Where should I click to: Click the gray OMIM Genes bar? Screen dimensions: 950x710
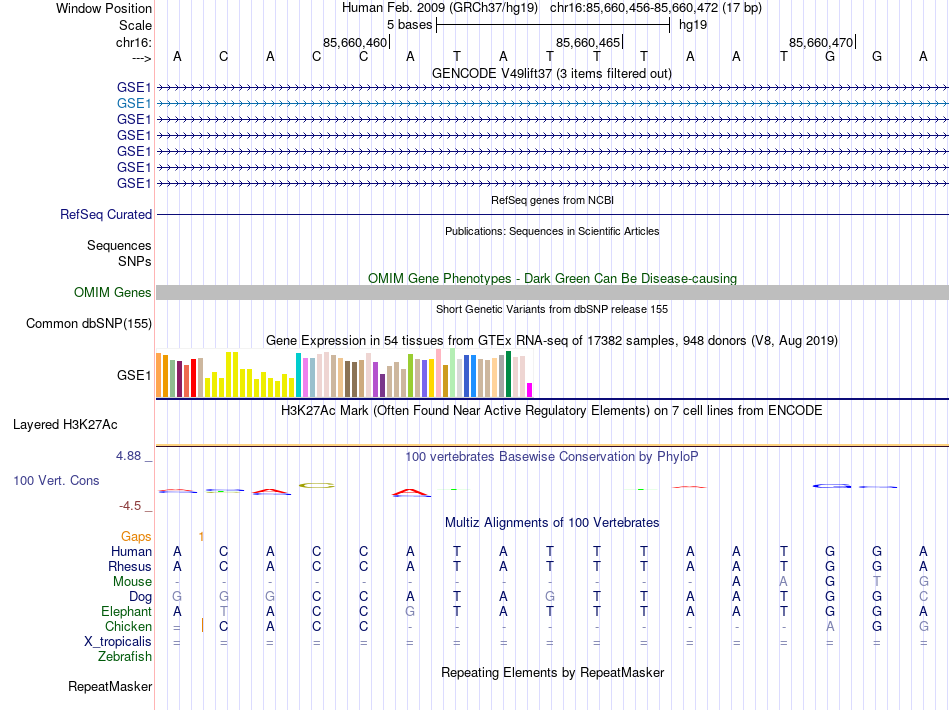[553, 293]
